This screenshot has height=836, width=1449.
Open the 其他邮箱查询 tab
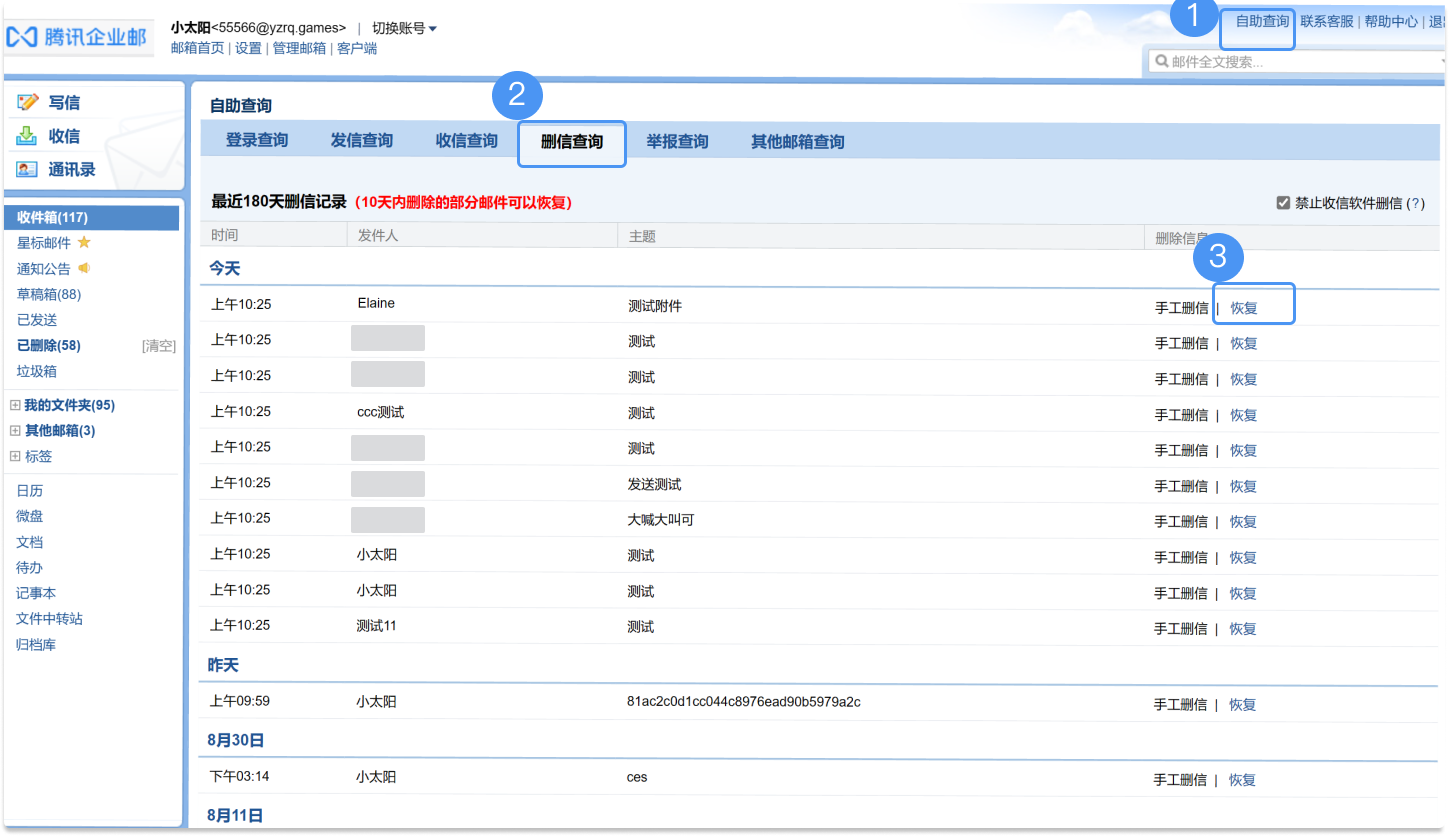[x=798, y=142]
